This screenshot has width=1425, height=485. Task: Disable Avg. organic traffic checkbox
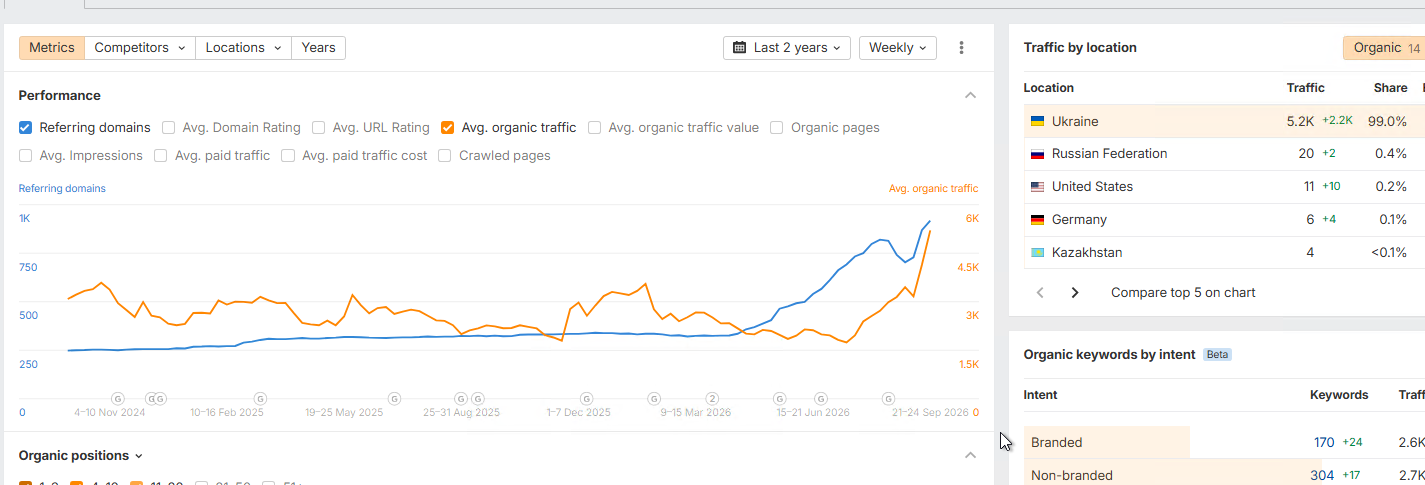(x=448, y=128)
